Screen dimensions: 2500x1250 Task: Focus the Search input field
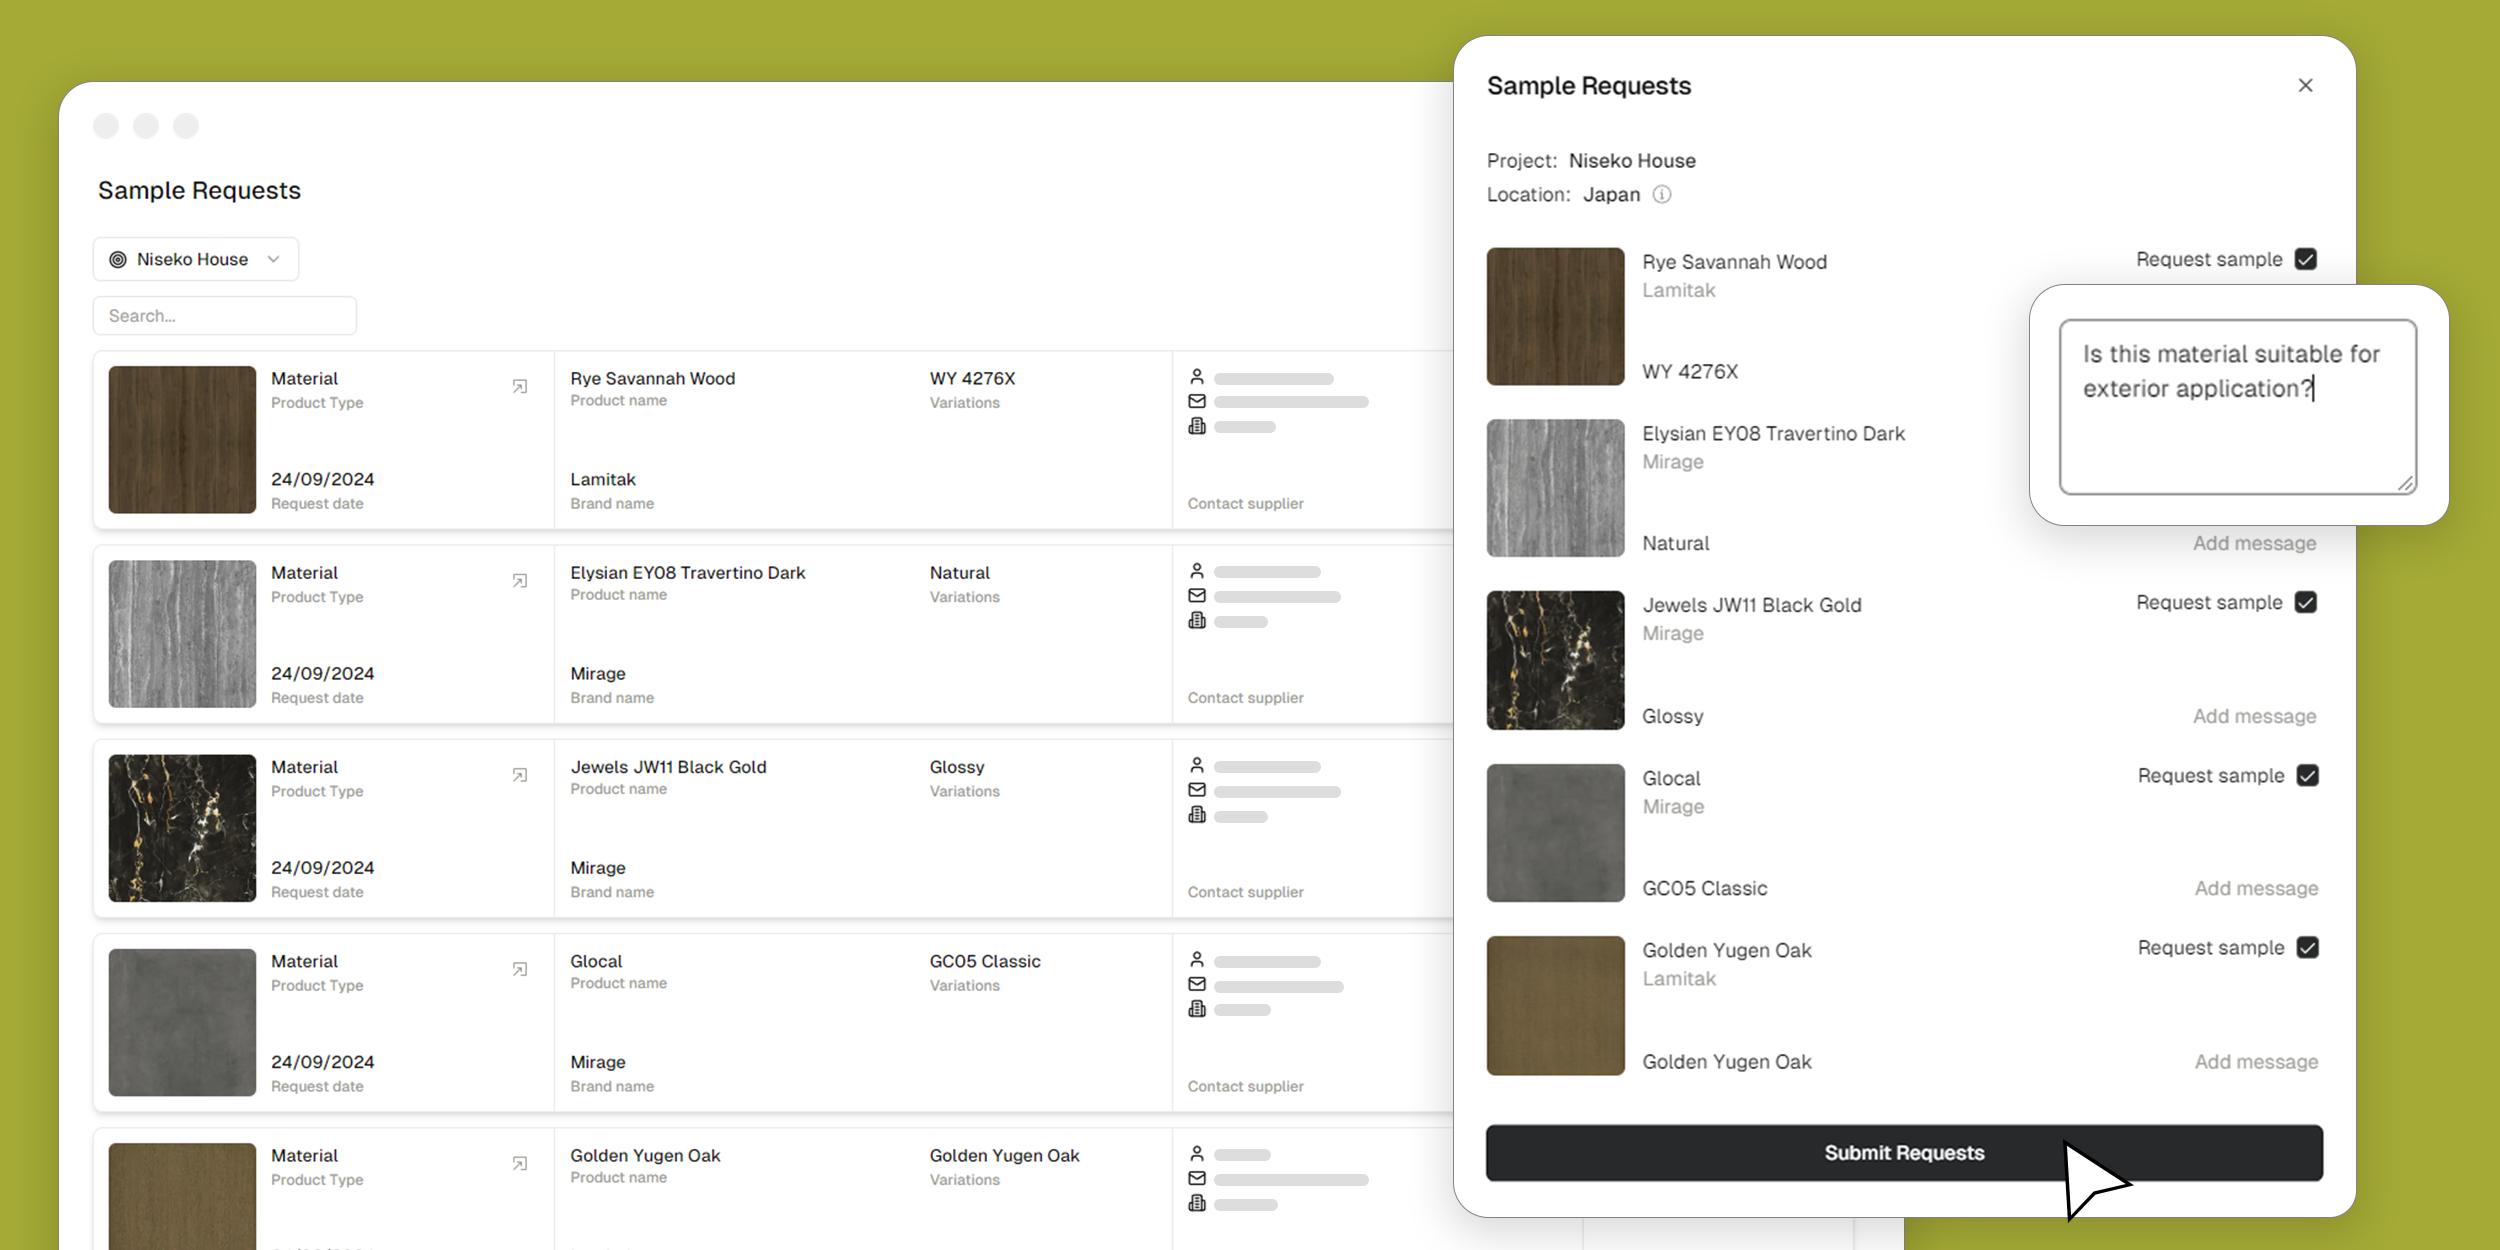tap(225, 315)
